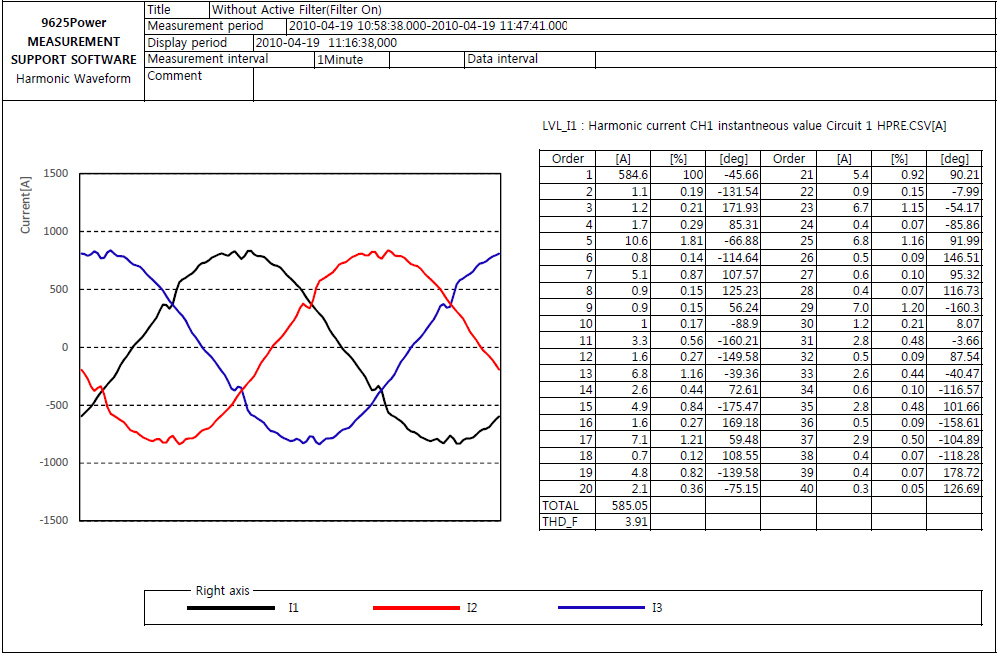Click the rightmost [deg] column header
The image size is (999, 655).
pyautogui.click(x=954, y=158)
